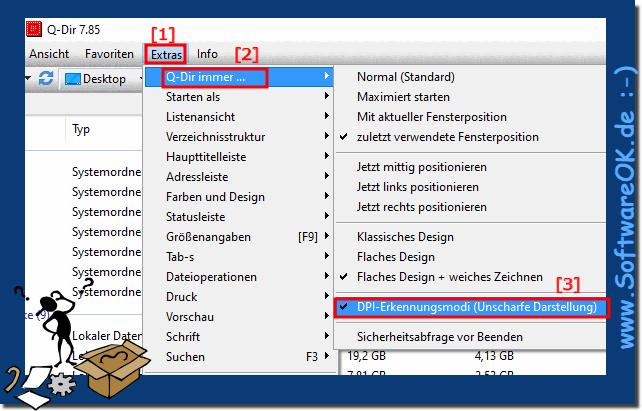642x411 pixels.
Task: Expand the Listenansicht submenu
Action: point(239,117)
